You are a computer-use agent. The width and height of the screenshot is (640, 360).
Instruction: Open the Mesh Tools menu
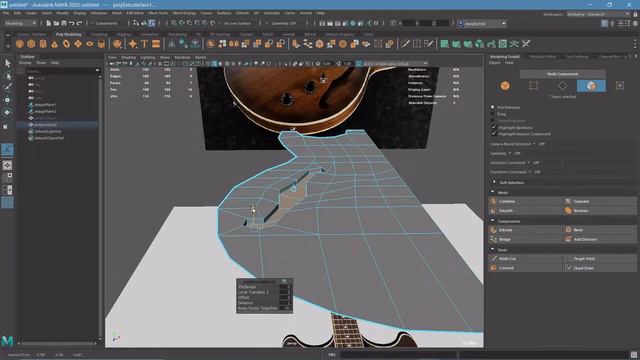click(x=158, y=13)
